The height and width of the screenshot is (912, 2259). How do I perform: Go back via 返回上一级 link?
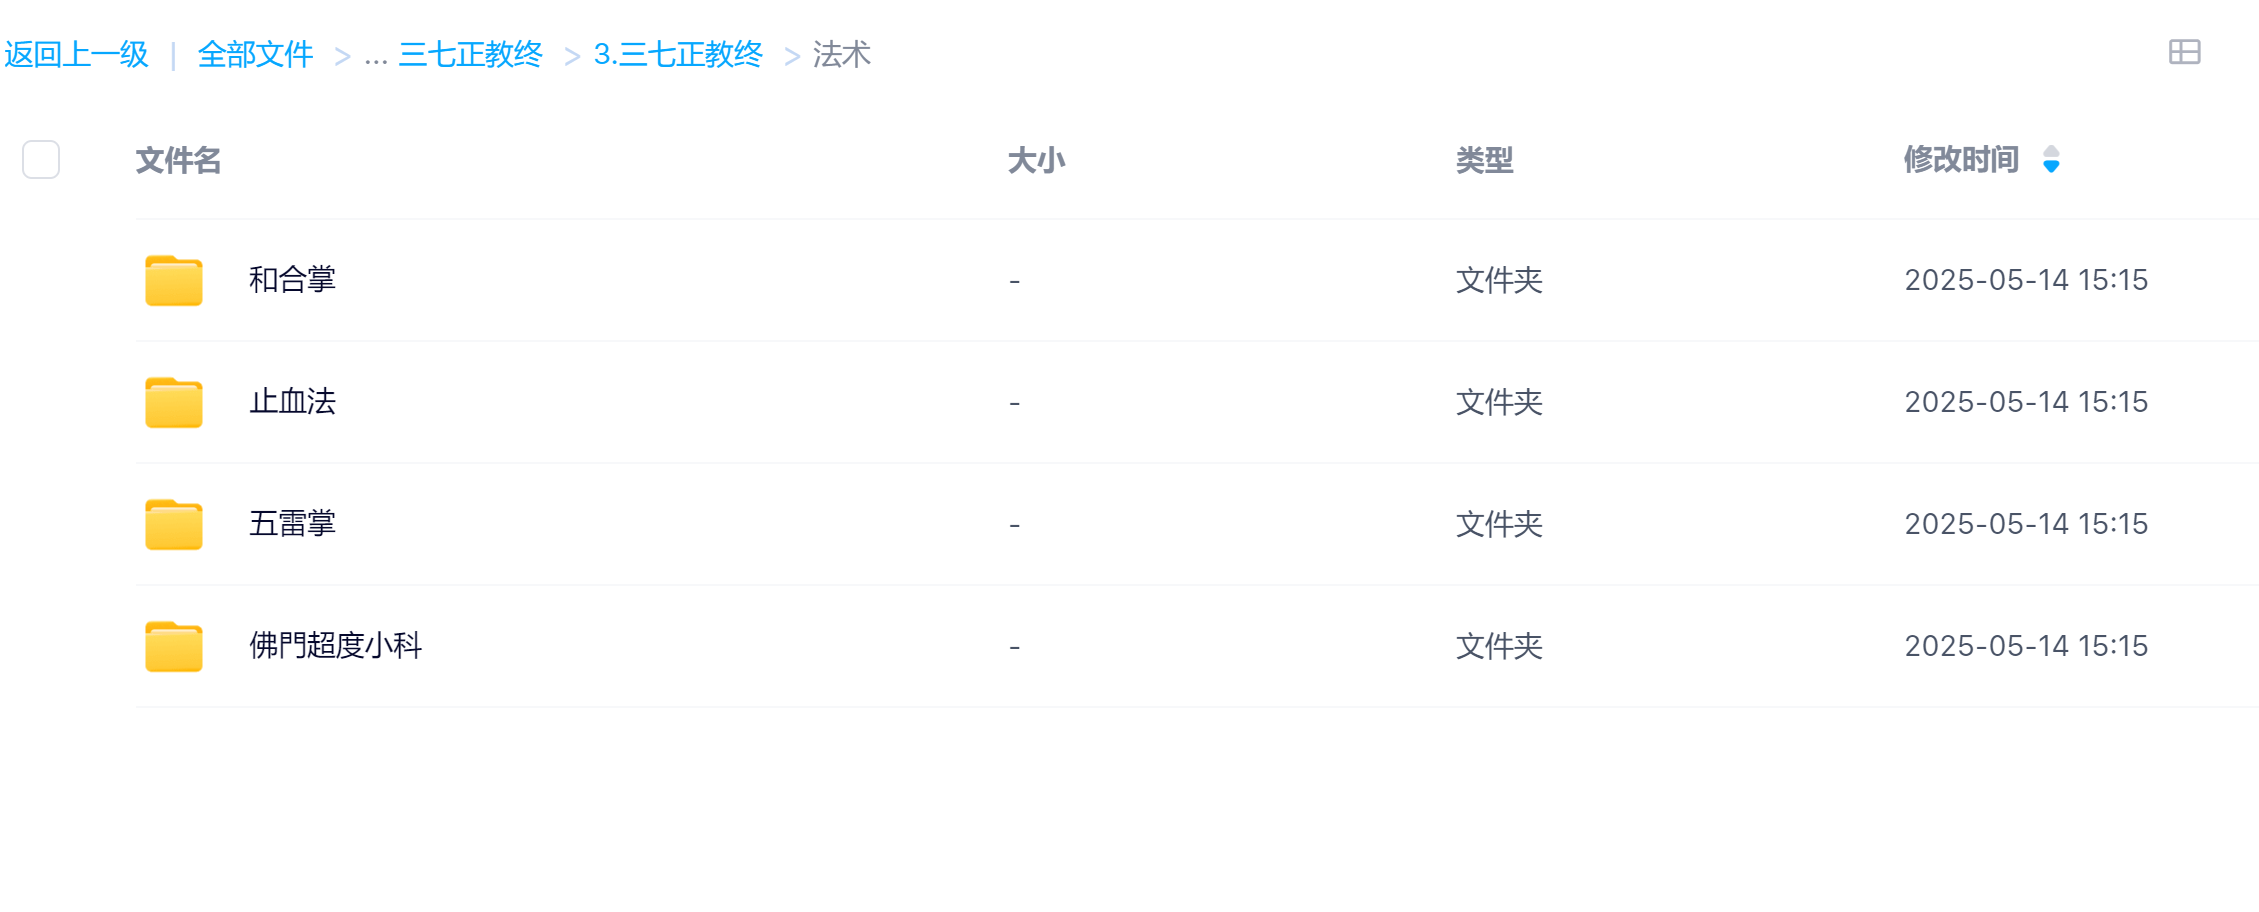pos(76,54)
